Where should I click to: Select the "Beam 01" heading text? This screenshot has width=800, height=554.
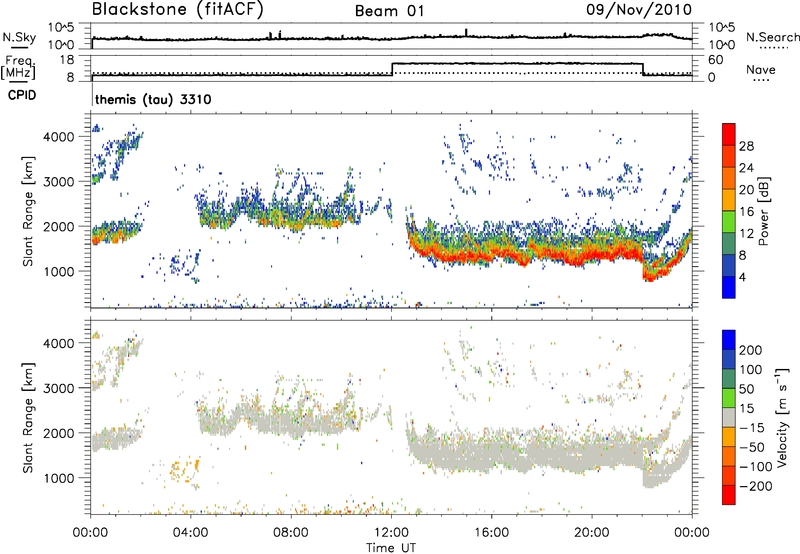[389, 11]
